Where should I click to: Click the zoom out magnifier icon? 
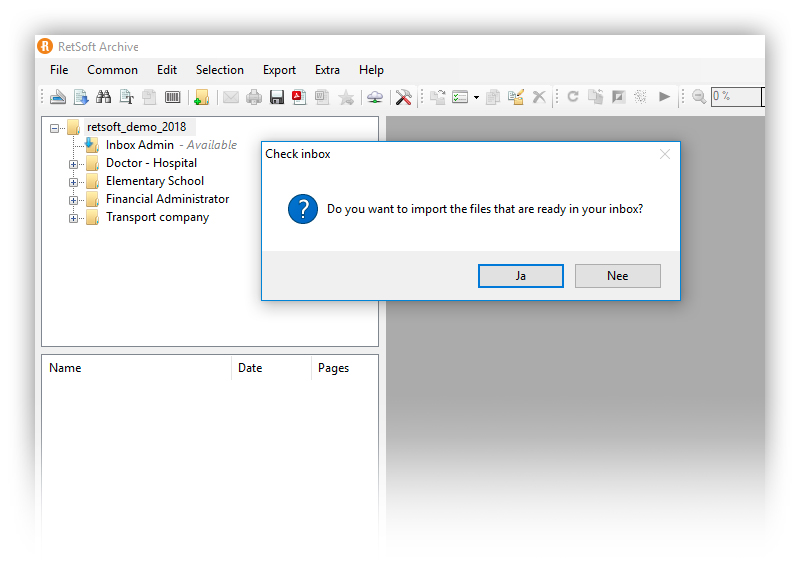pyautogui.click(x=699, y=97)
